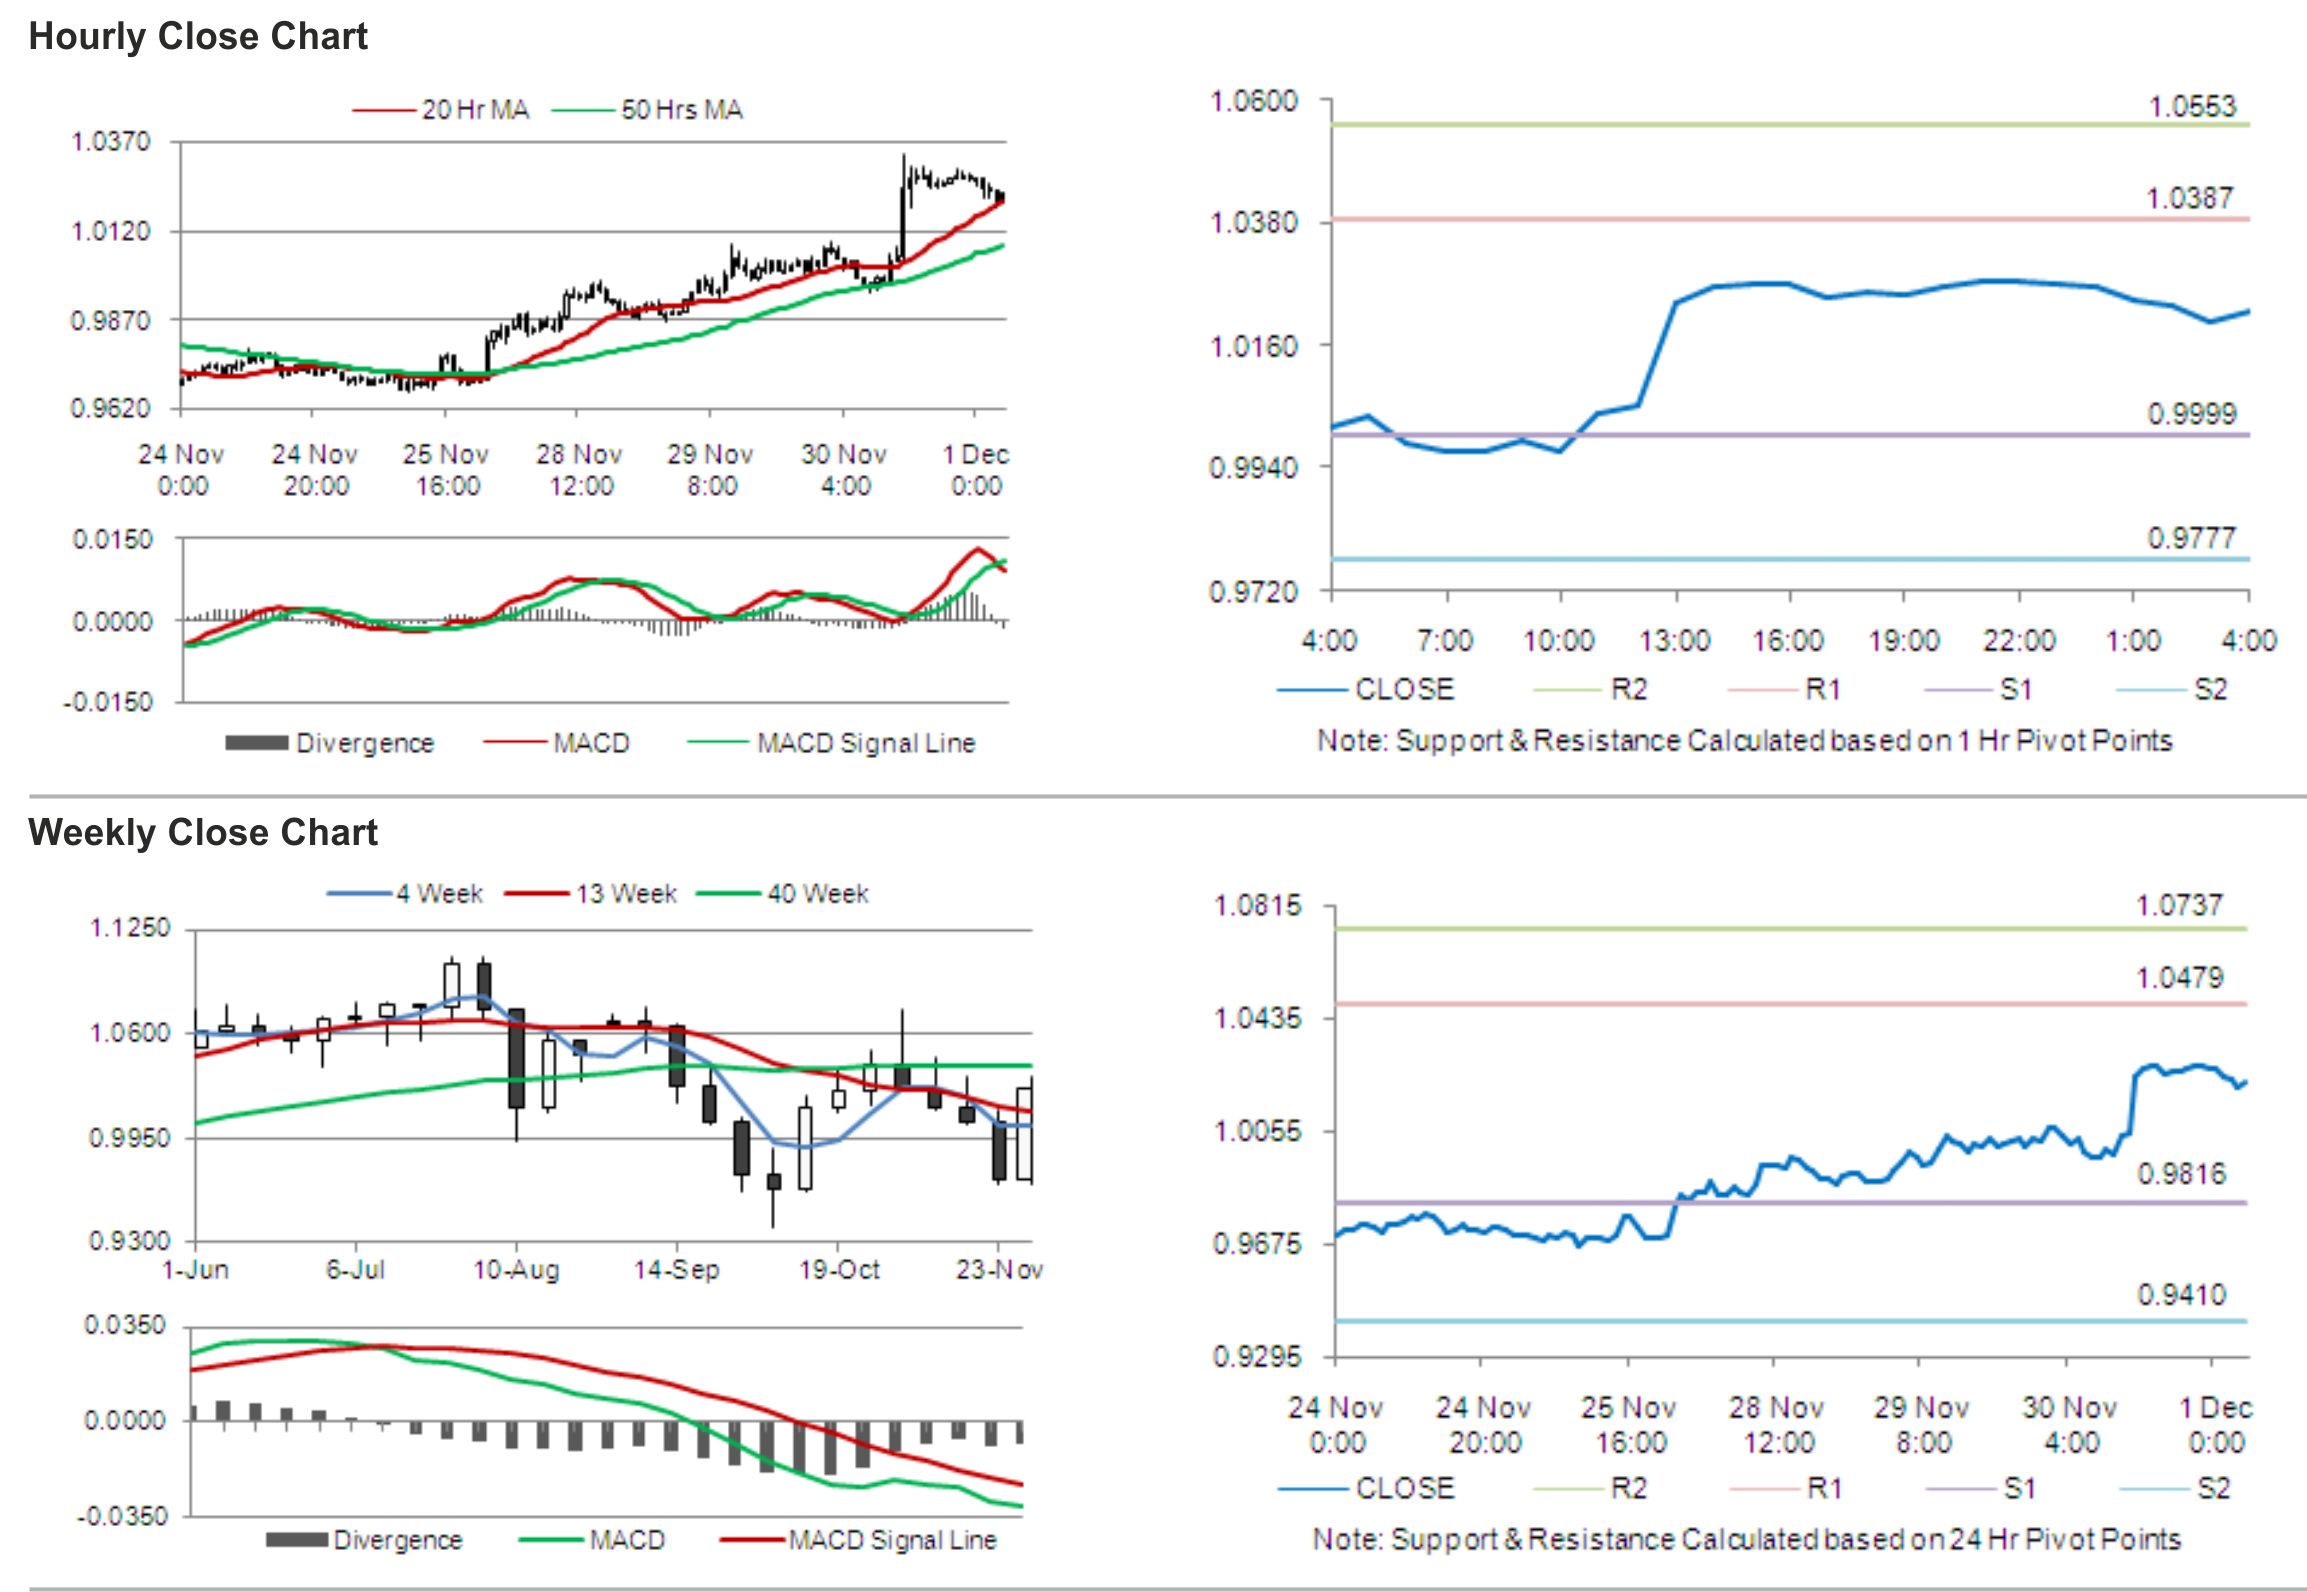Click the 1:00 time axis label
Screen dimensions: 2307x1592
point(2133,640)
